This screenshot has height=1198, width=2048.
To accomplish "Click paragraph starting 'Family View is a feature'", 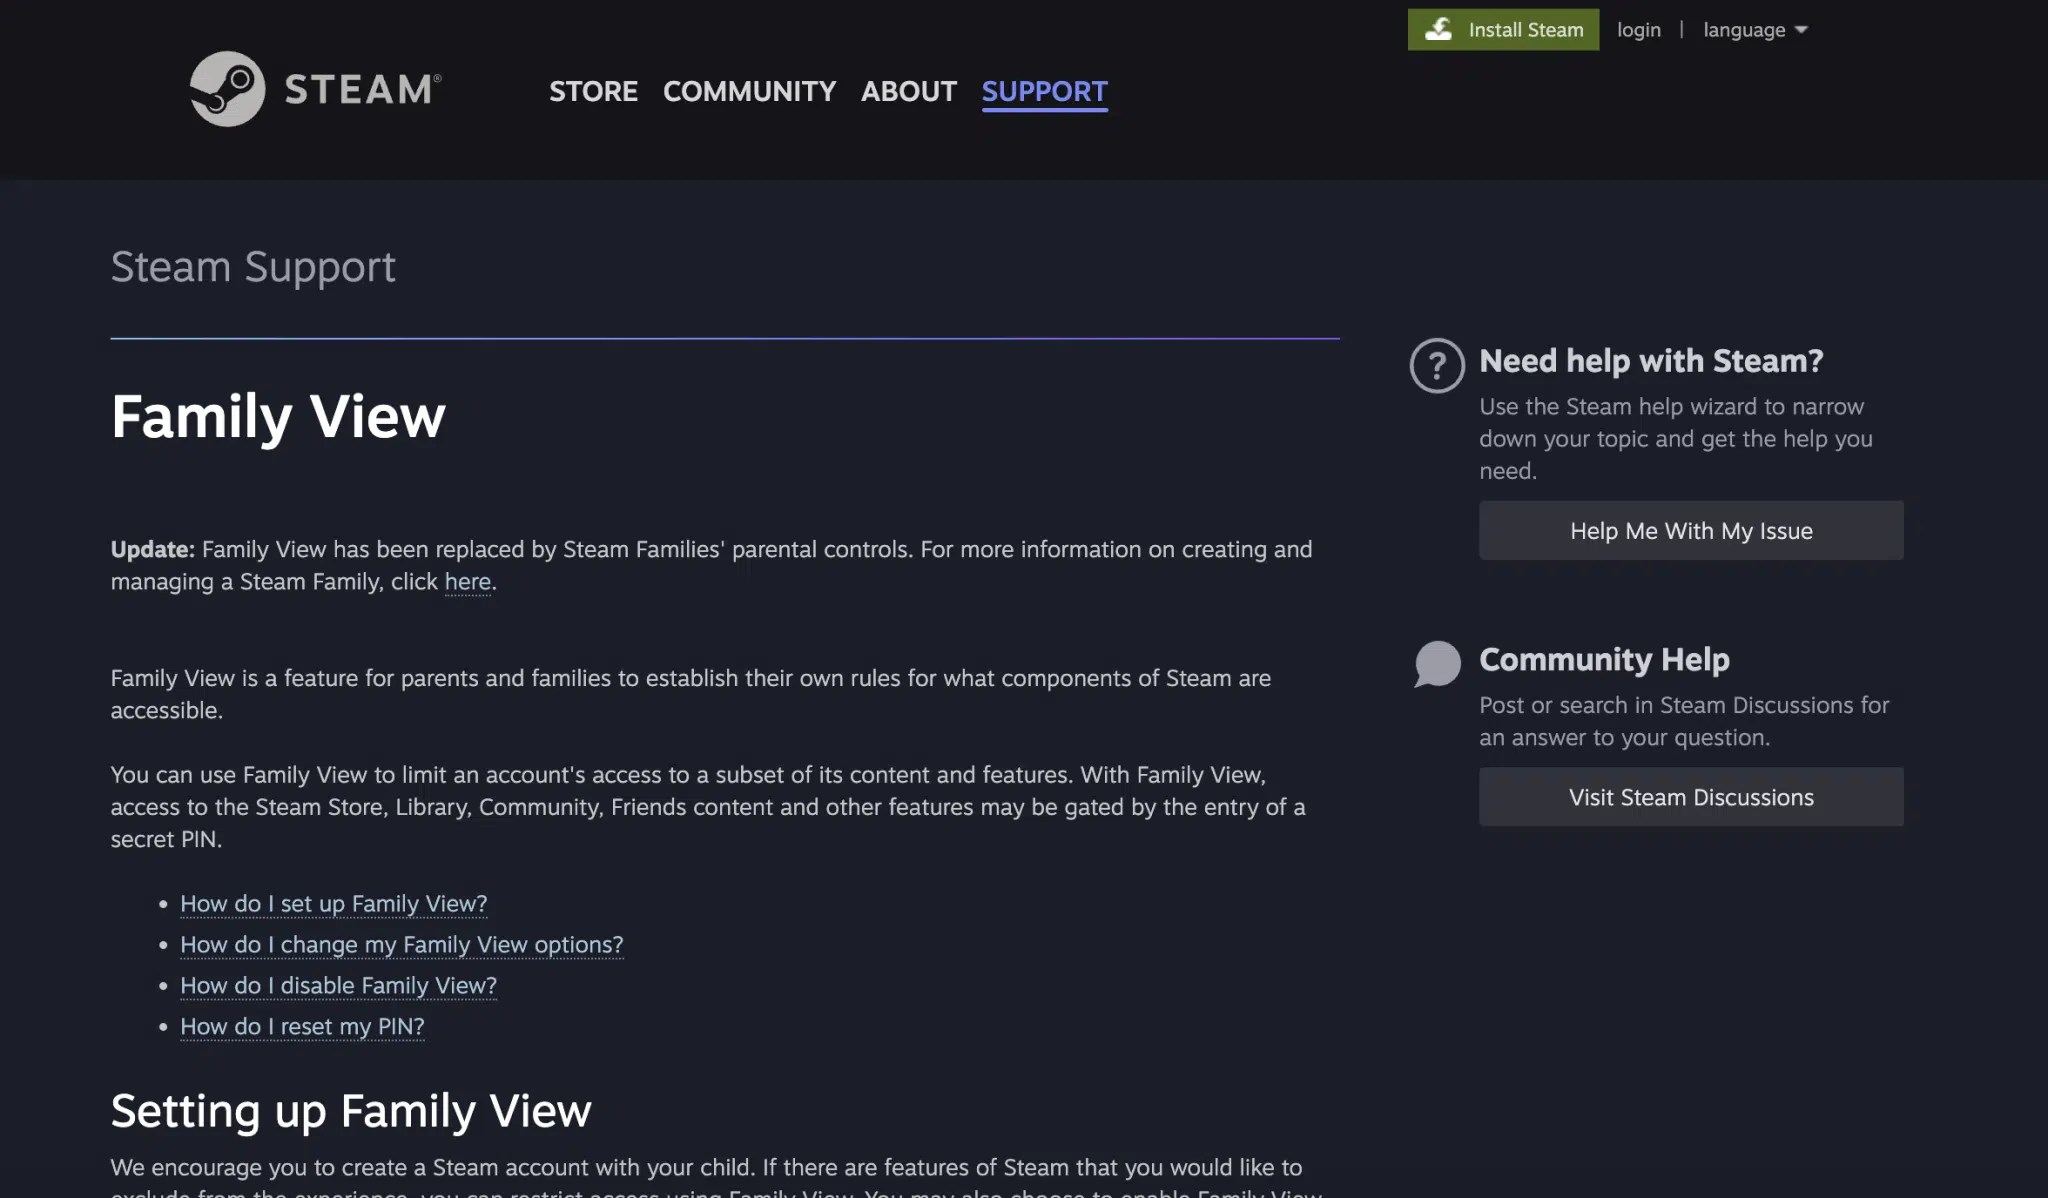I will [691, 694].
